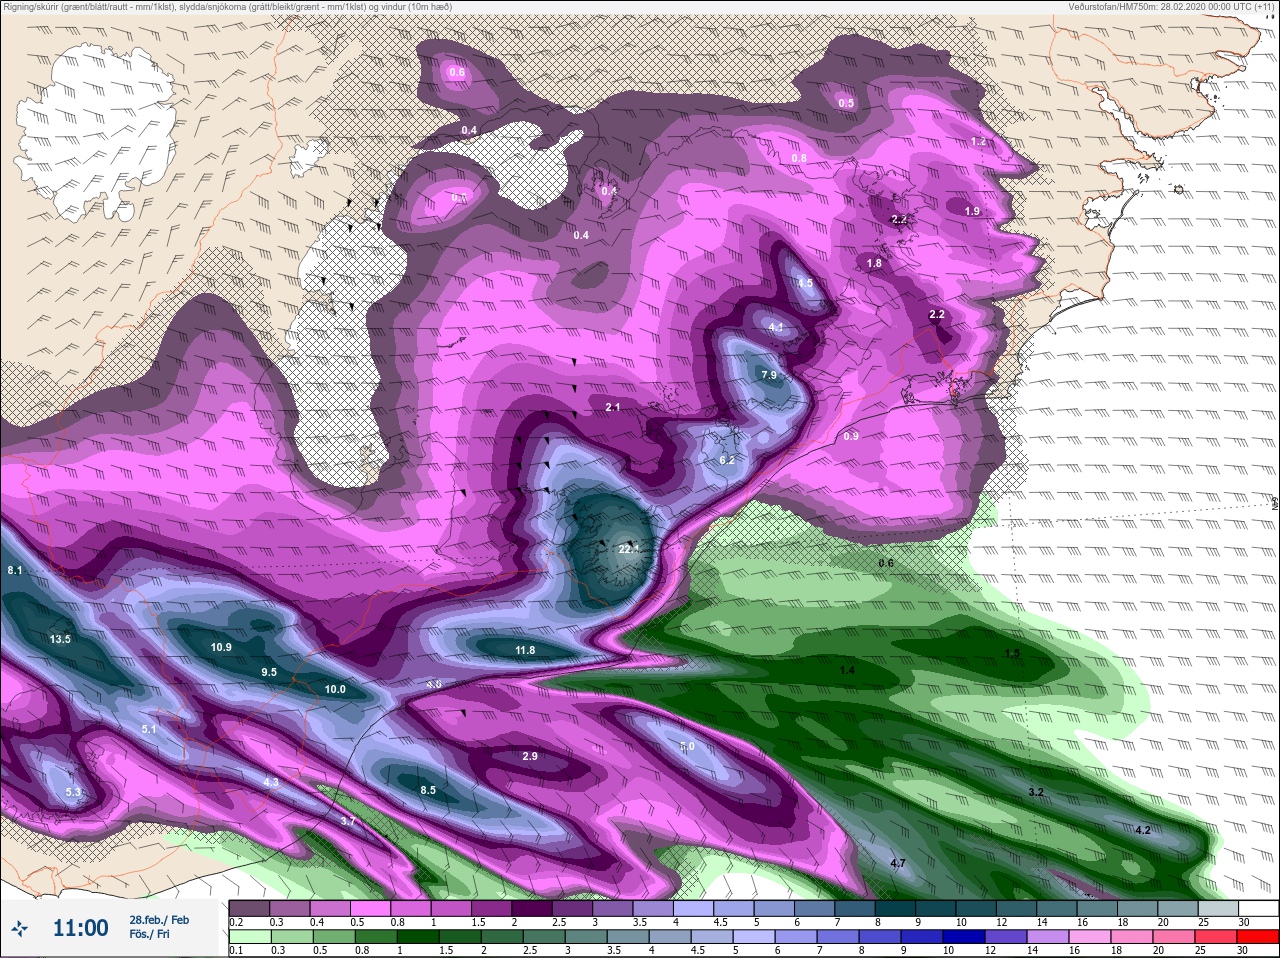Select the red 30 swatch in rain legend
Screen dimensions: 1280x958
pos(1257,937)
